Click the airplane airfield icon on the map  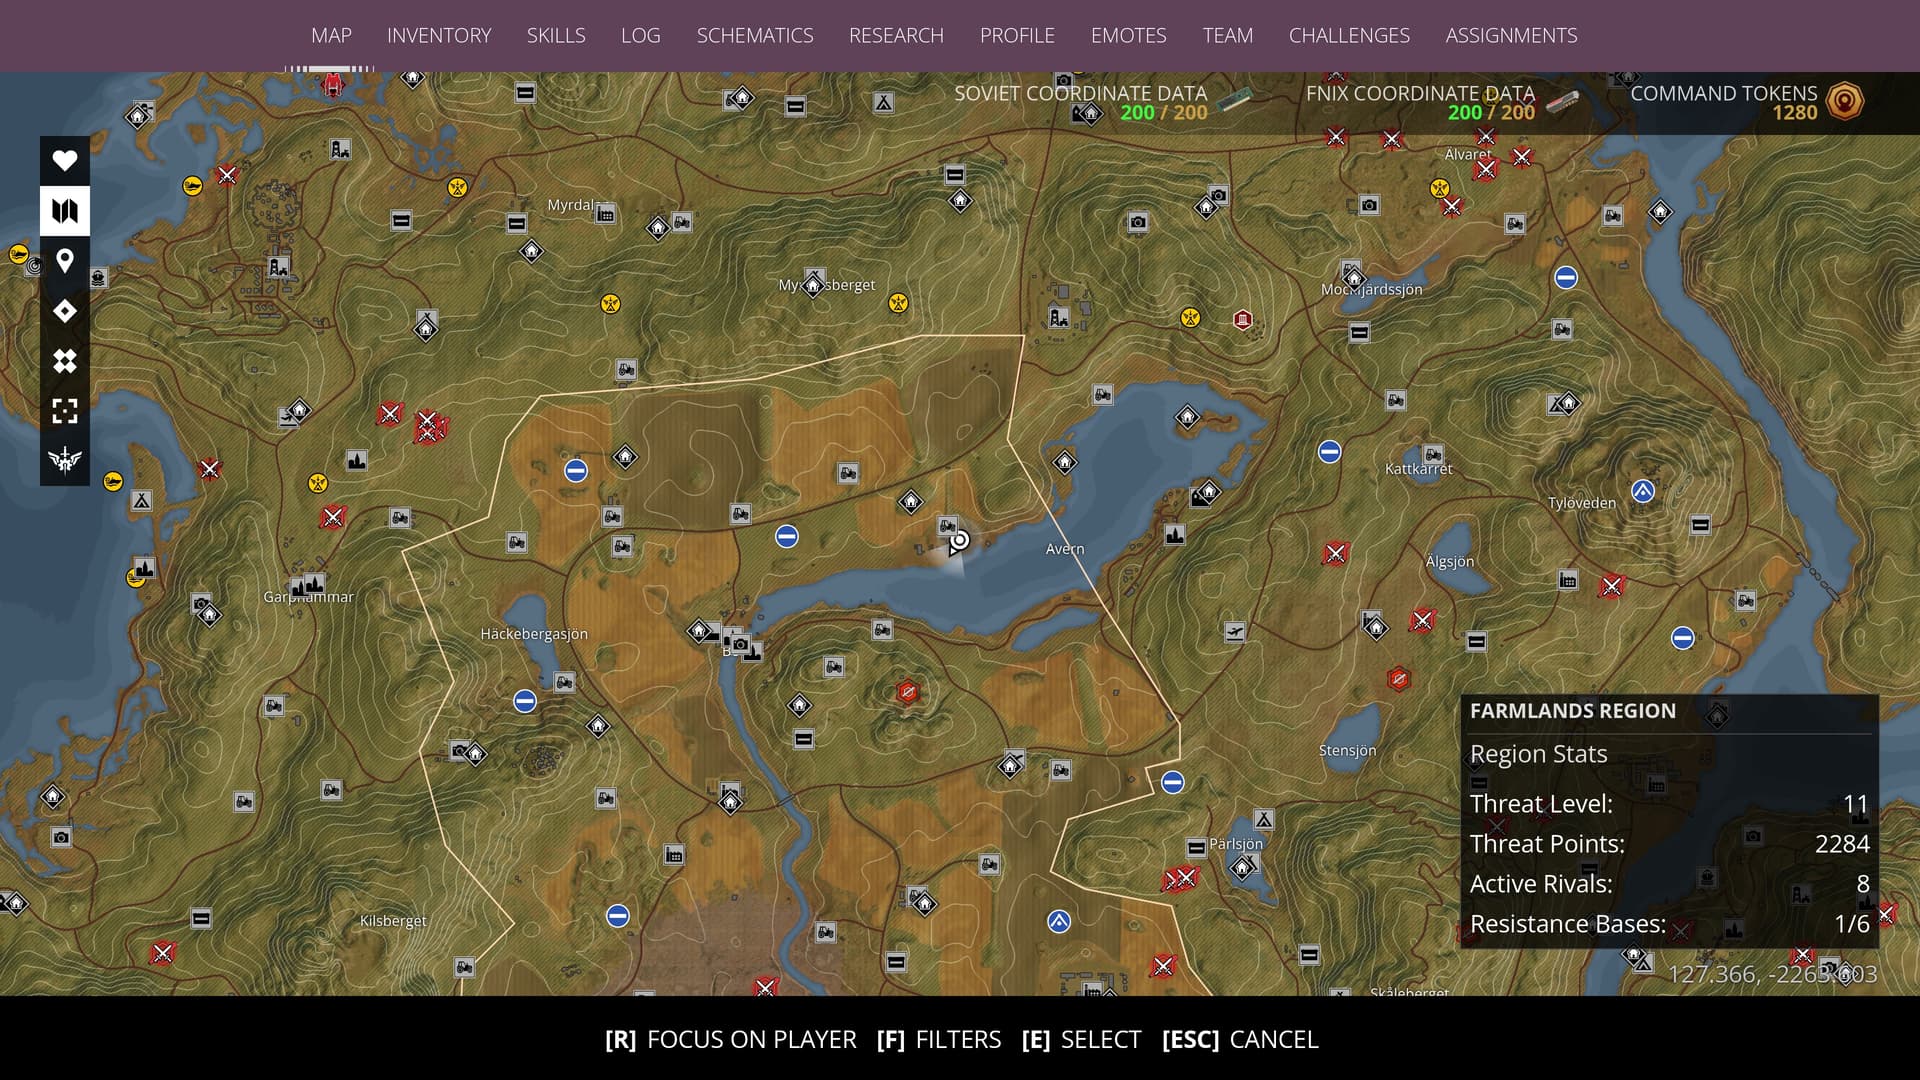pos(1235,632)
